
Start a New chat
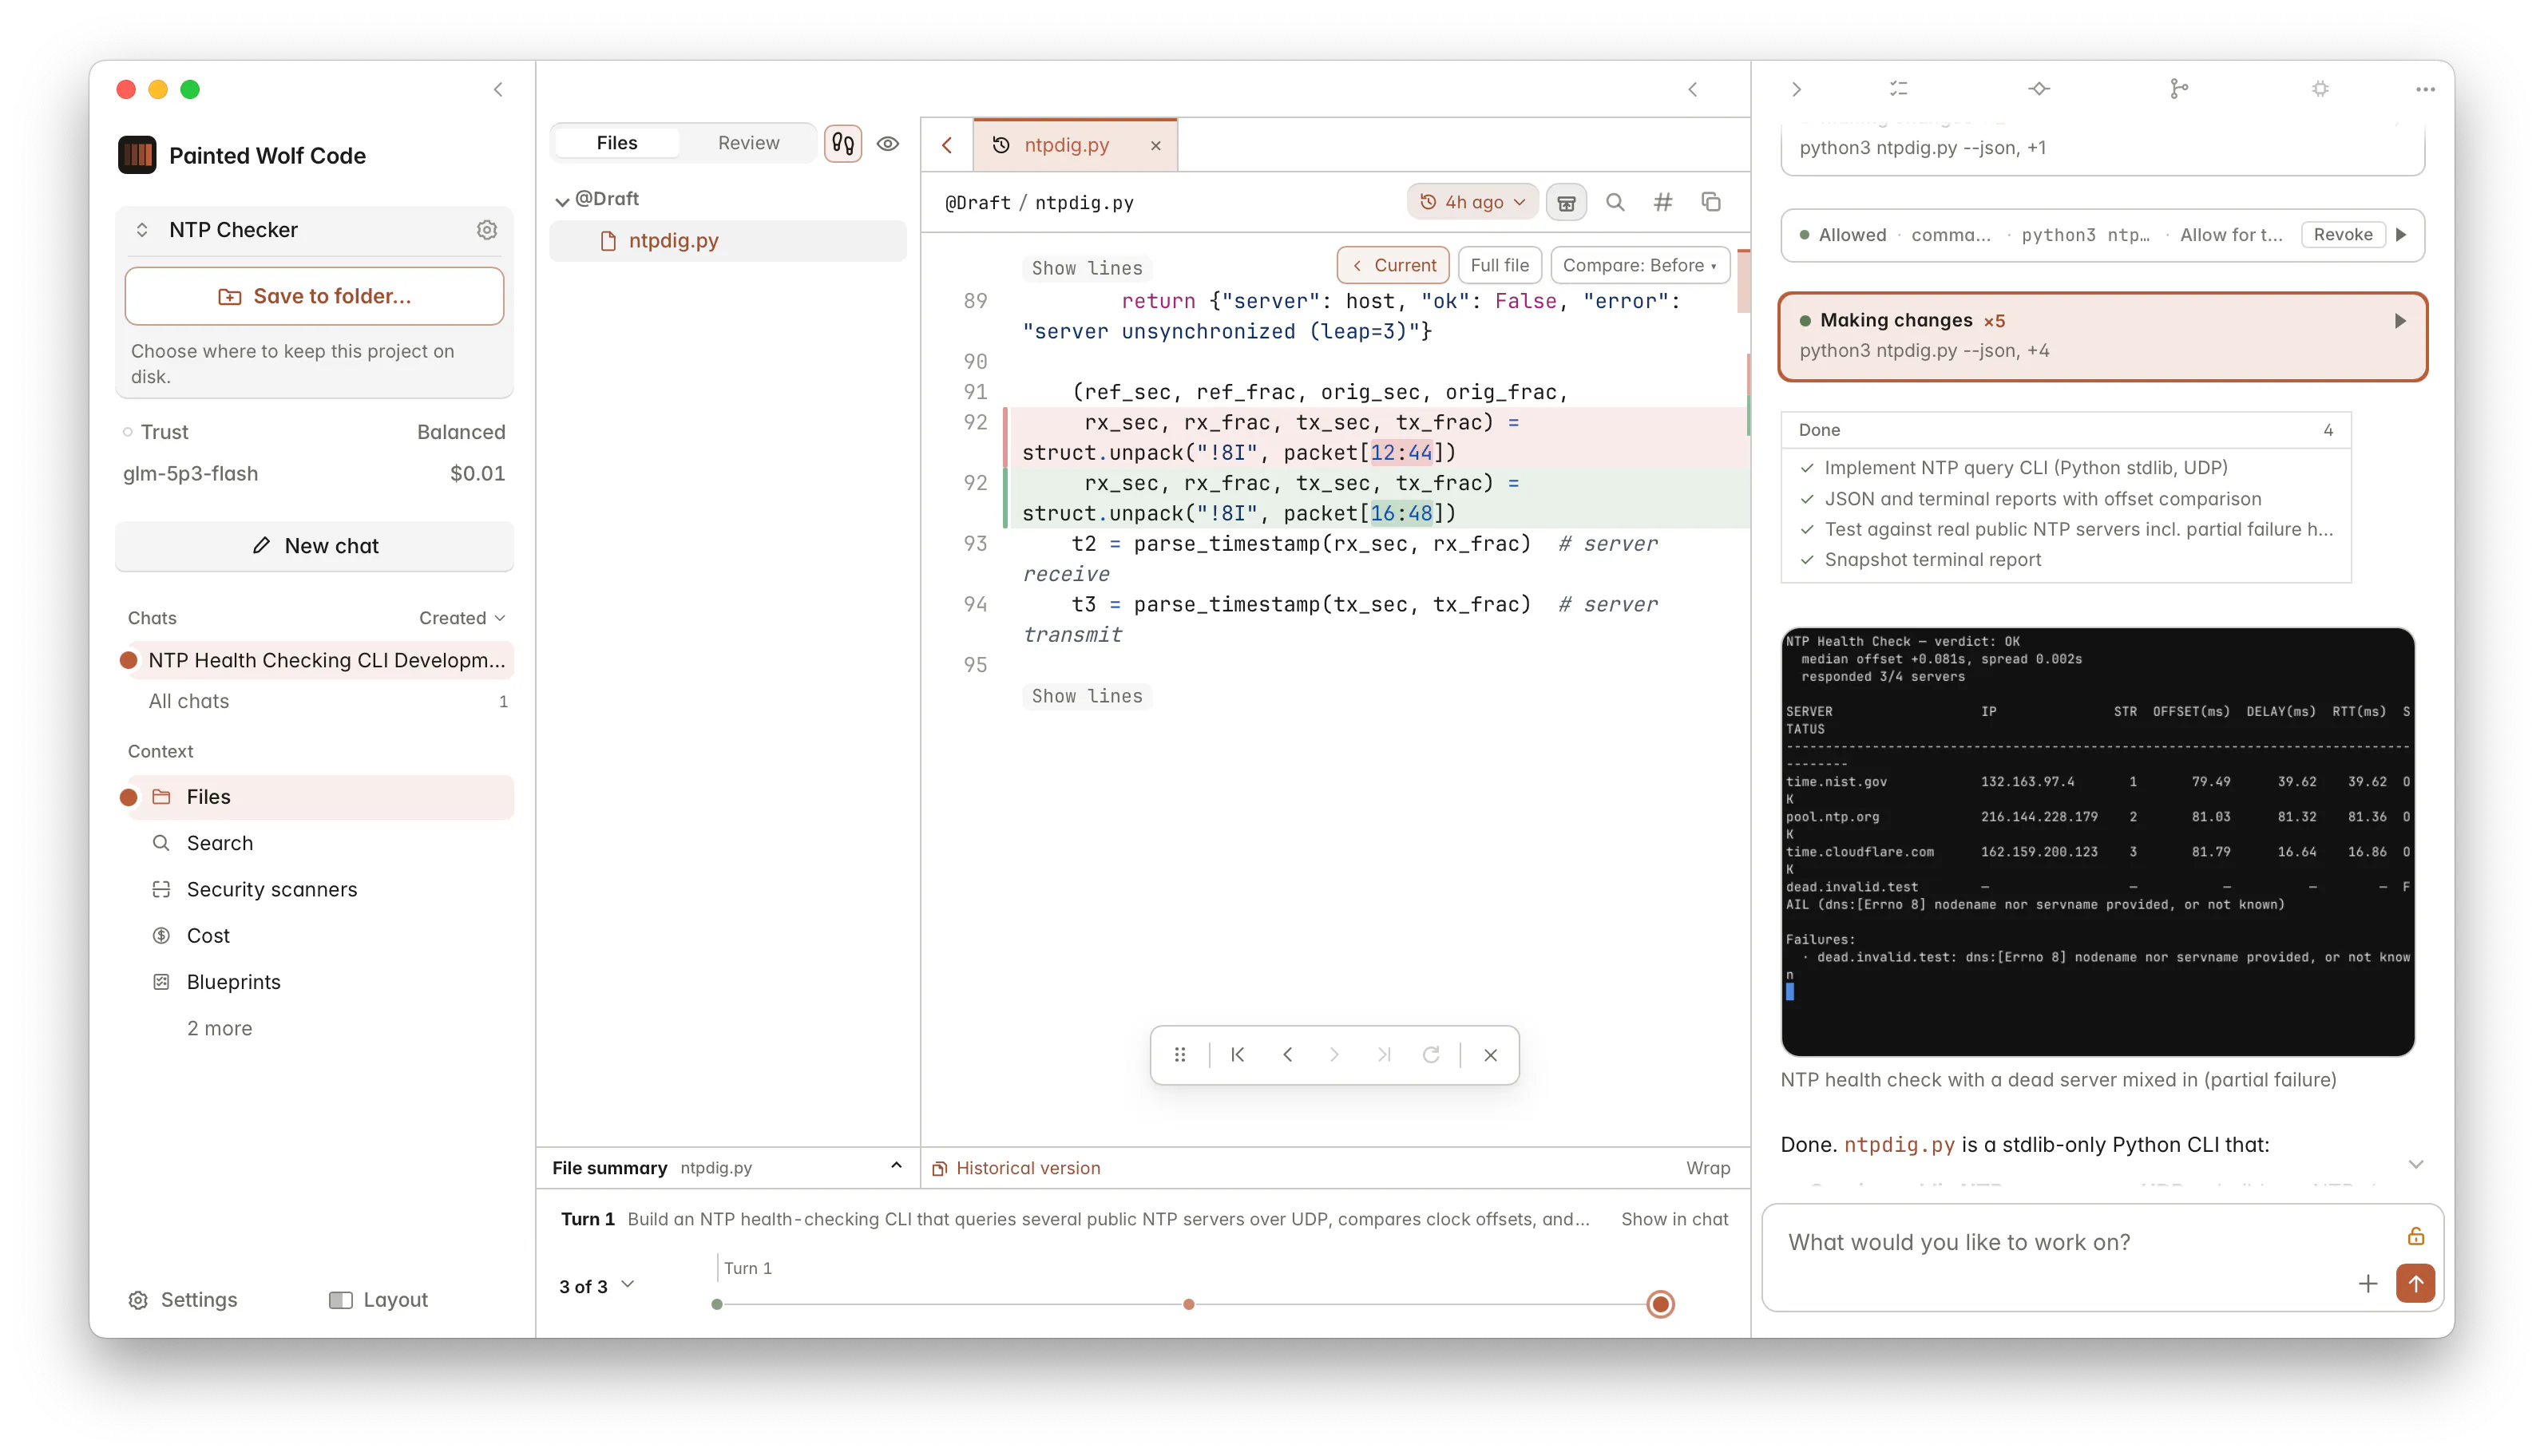314,546
